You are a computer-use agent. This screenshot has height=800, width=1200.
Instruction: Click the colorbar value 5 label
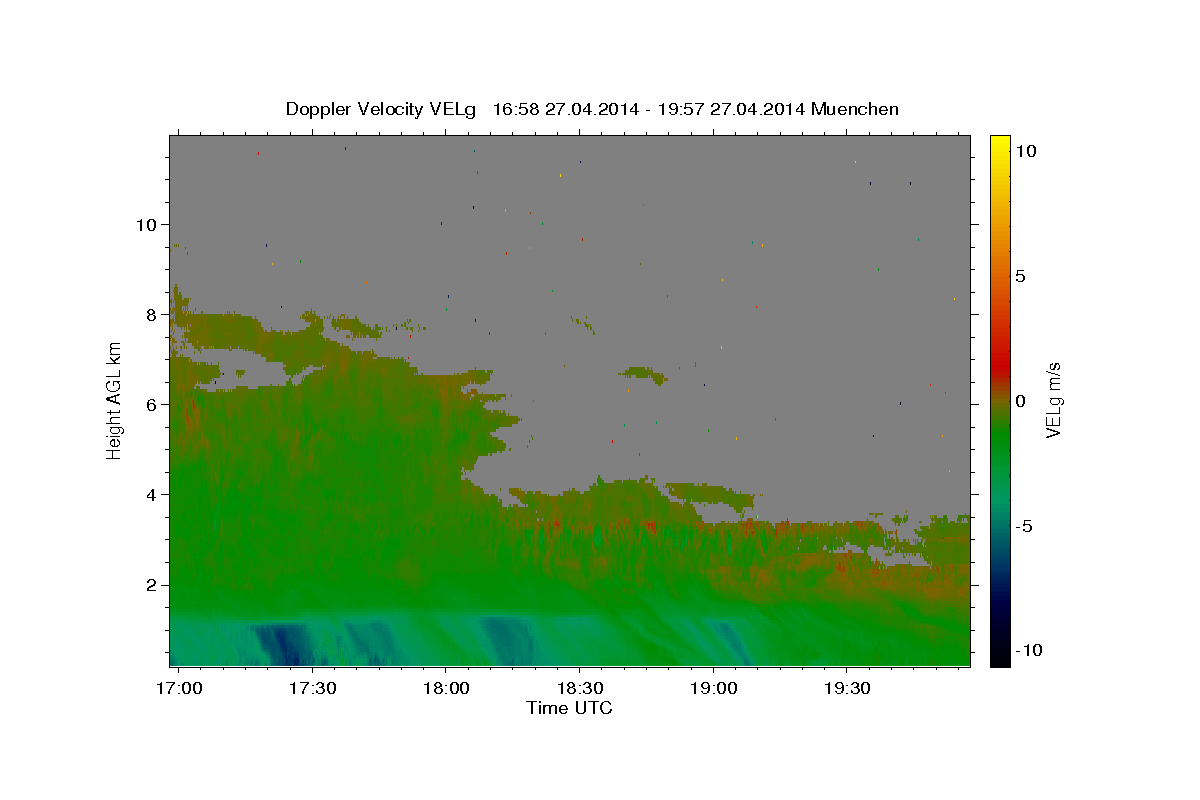coord(1020,276)
